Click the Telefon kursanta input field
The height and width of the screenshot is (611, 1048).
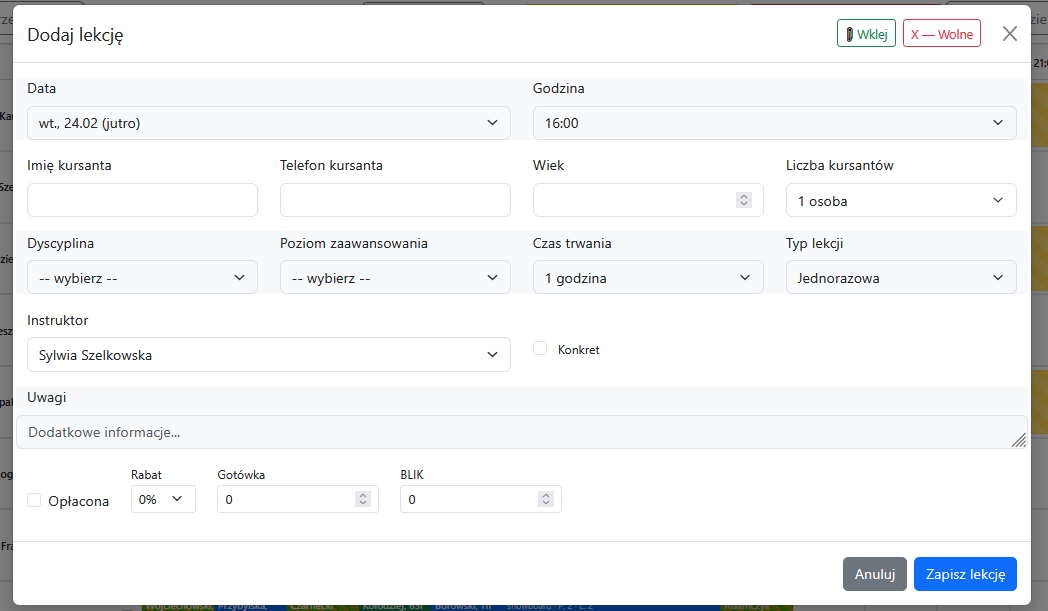pos(395,200)
